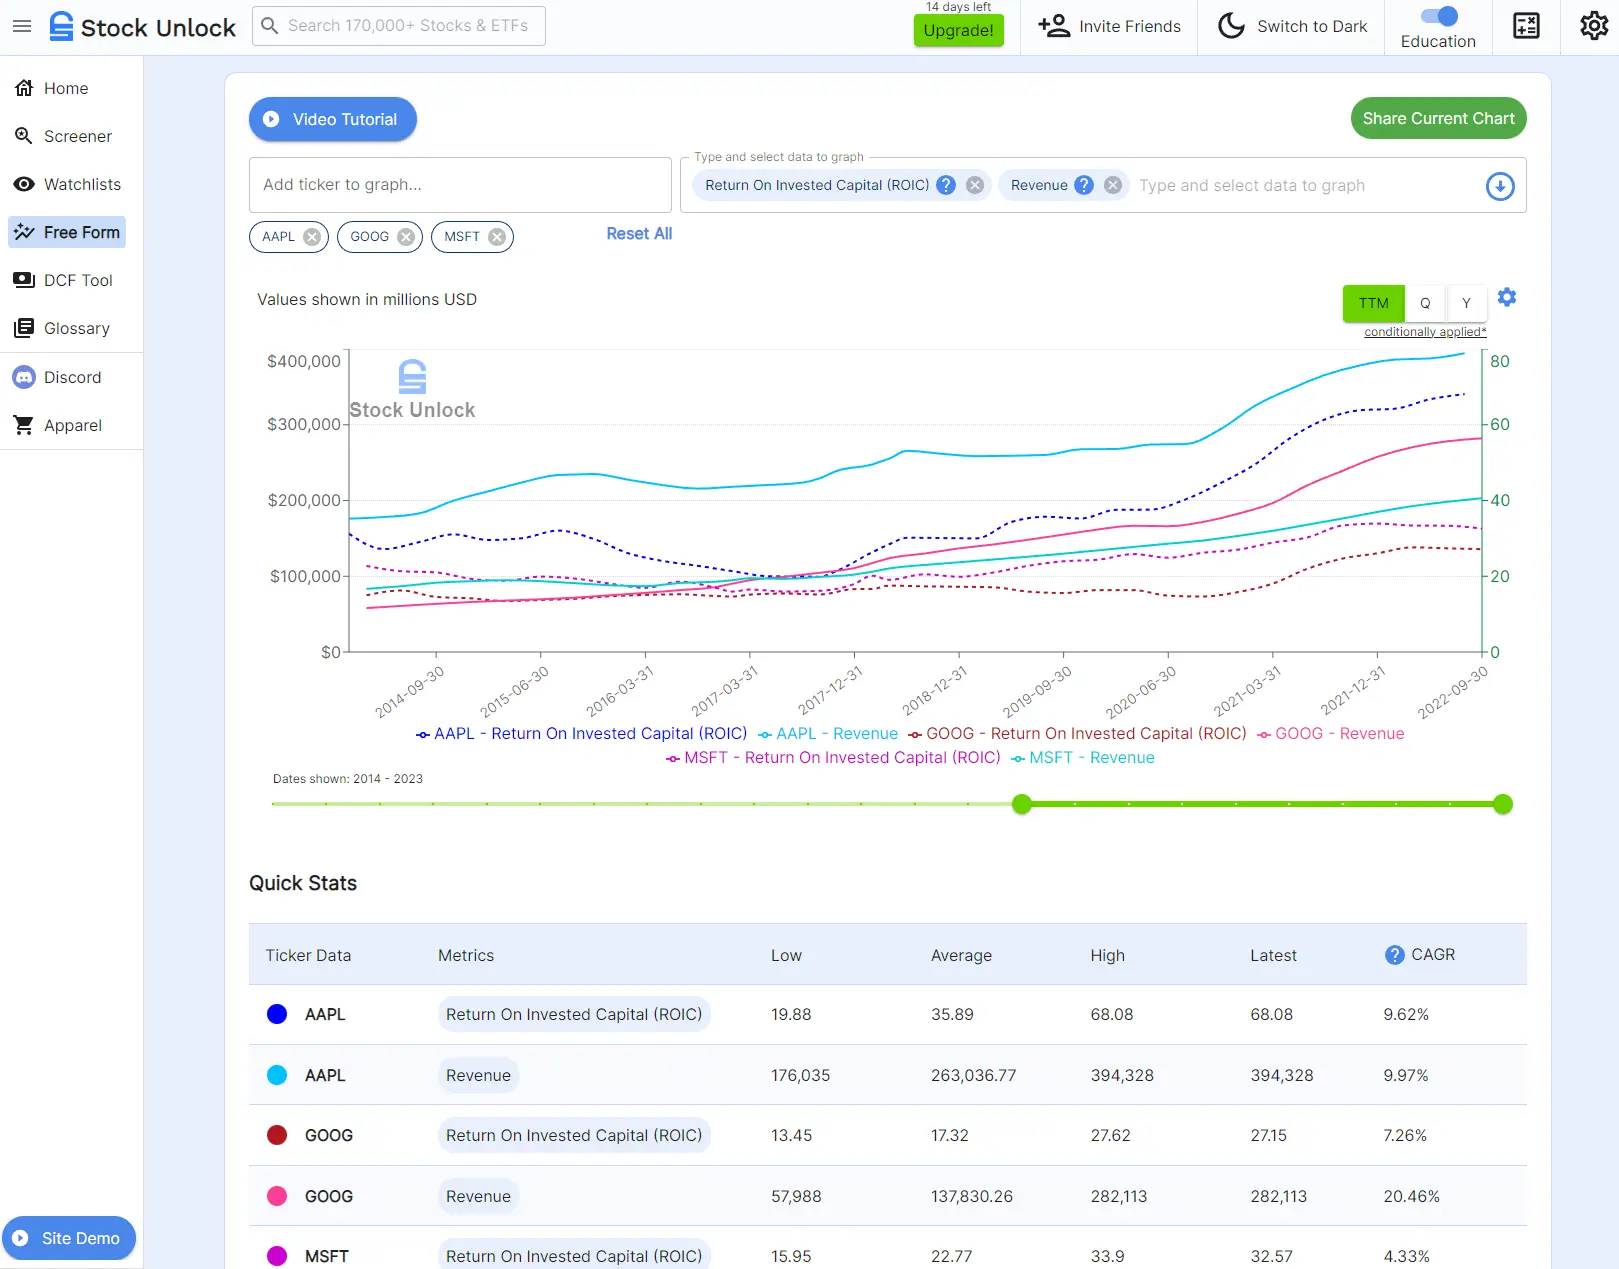Click the left date range slider handle
Viewport: 1619px width, 1269px height.
pyautogui.click(x=1021, y=804)
